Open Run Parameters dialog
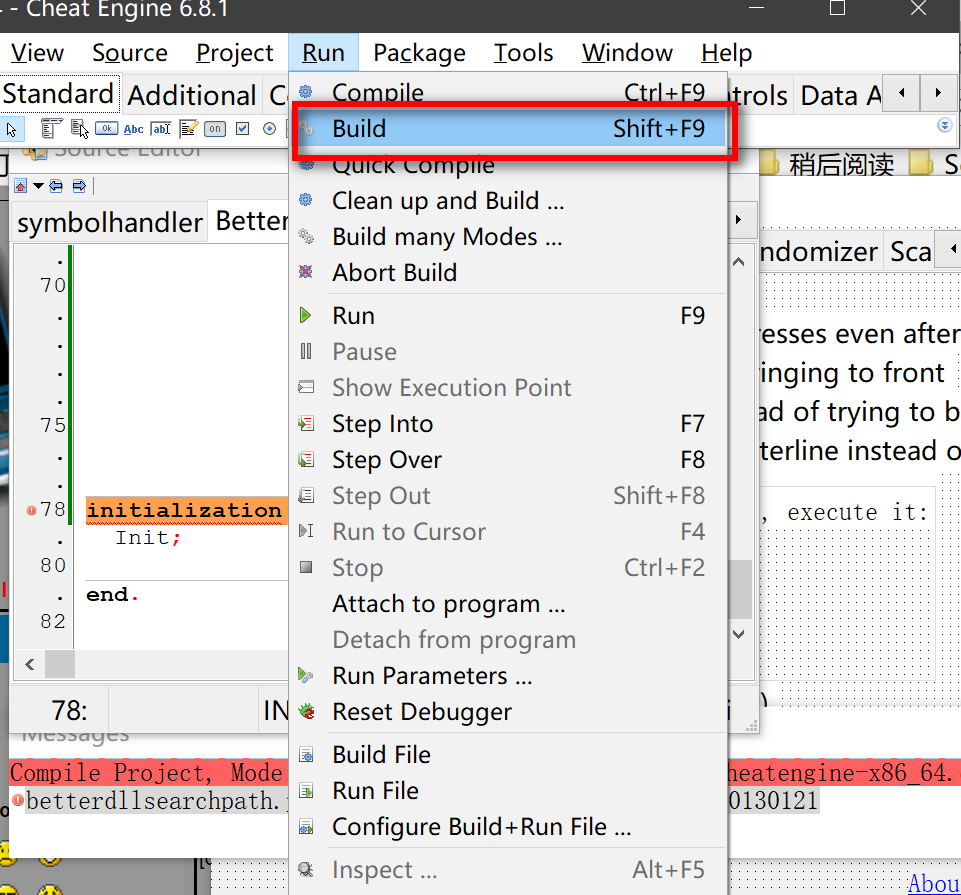 509,676
